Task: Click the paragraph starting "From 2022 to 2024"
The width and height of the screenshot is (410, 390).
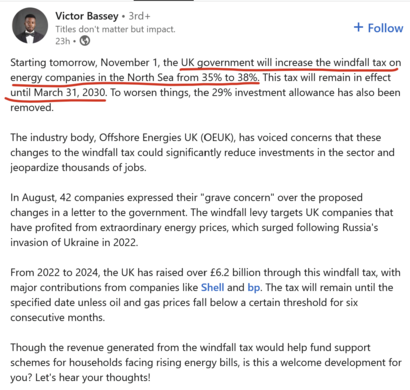Action: [x=205, y=295]
